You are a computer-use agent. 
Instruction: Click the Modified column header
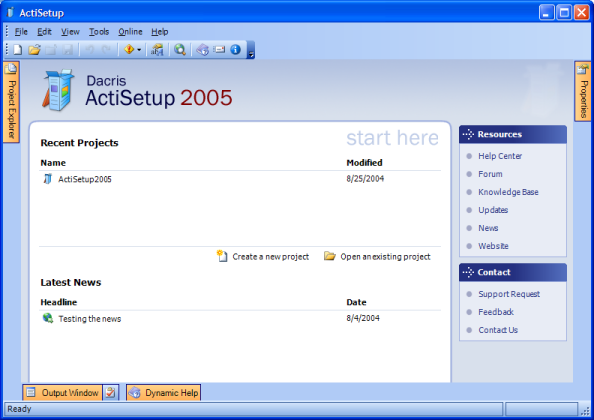pos(364,163)
